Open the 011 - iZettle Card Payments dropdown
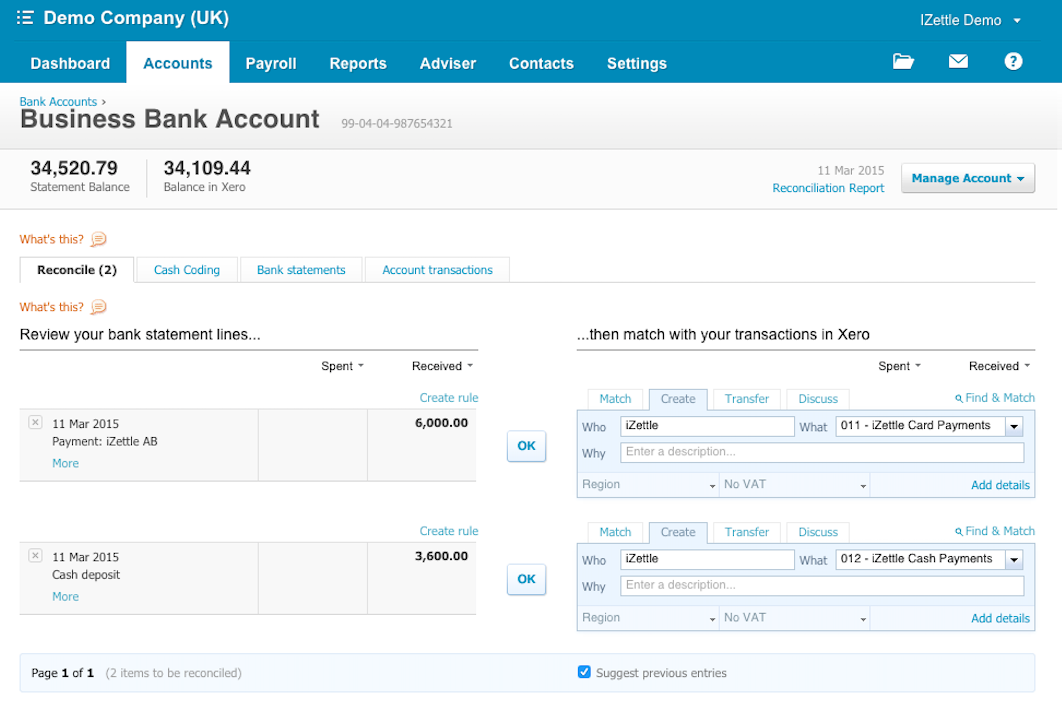 (x=1014, y=426)
